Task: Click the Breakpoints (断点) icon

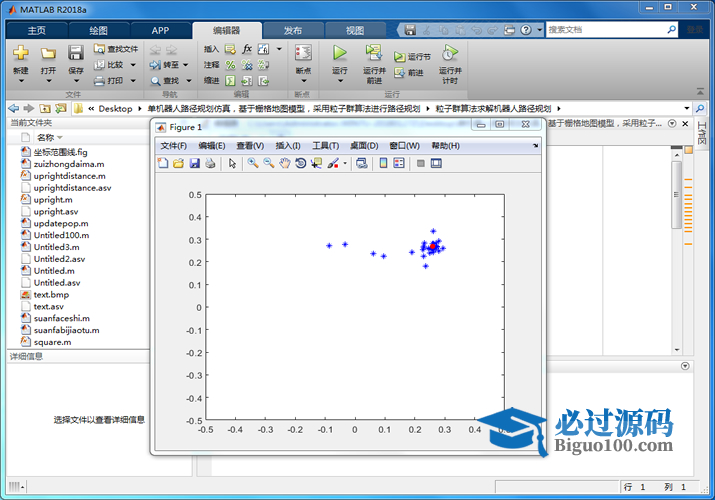Action: (x=303, y=53)
